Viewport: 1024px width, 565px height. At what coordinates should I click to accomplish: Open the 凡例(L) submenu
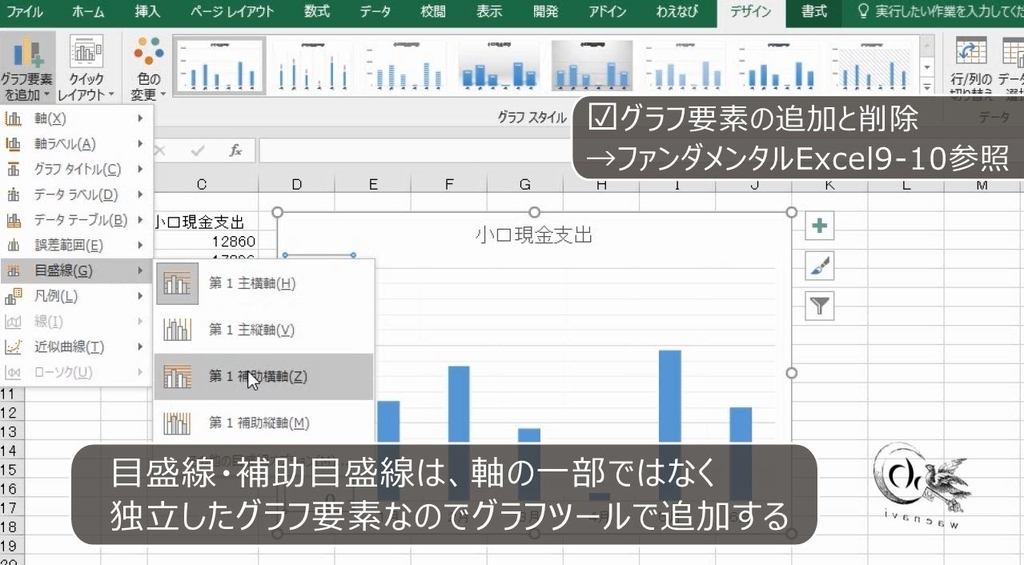(x=76, y=296)
